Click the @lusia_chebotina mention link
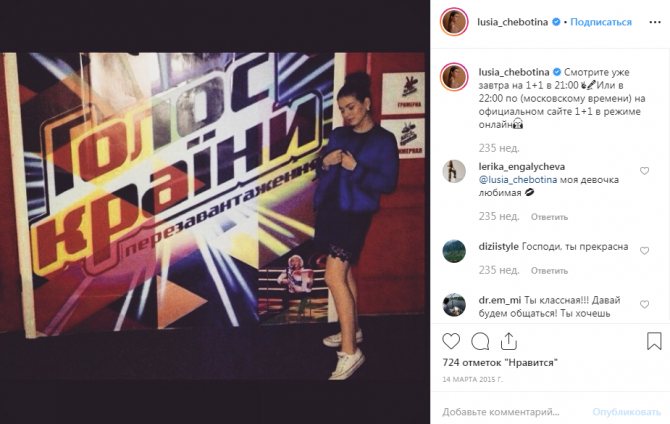Screen dimensions: 670x424 coord(517,180)
